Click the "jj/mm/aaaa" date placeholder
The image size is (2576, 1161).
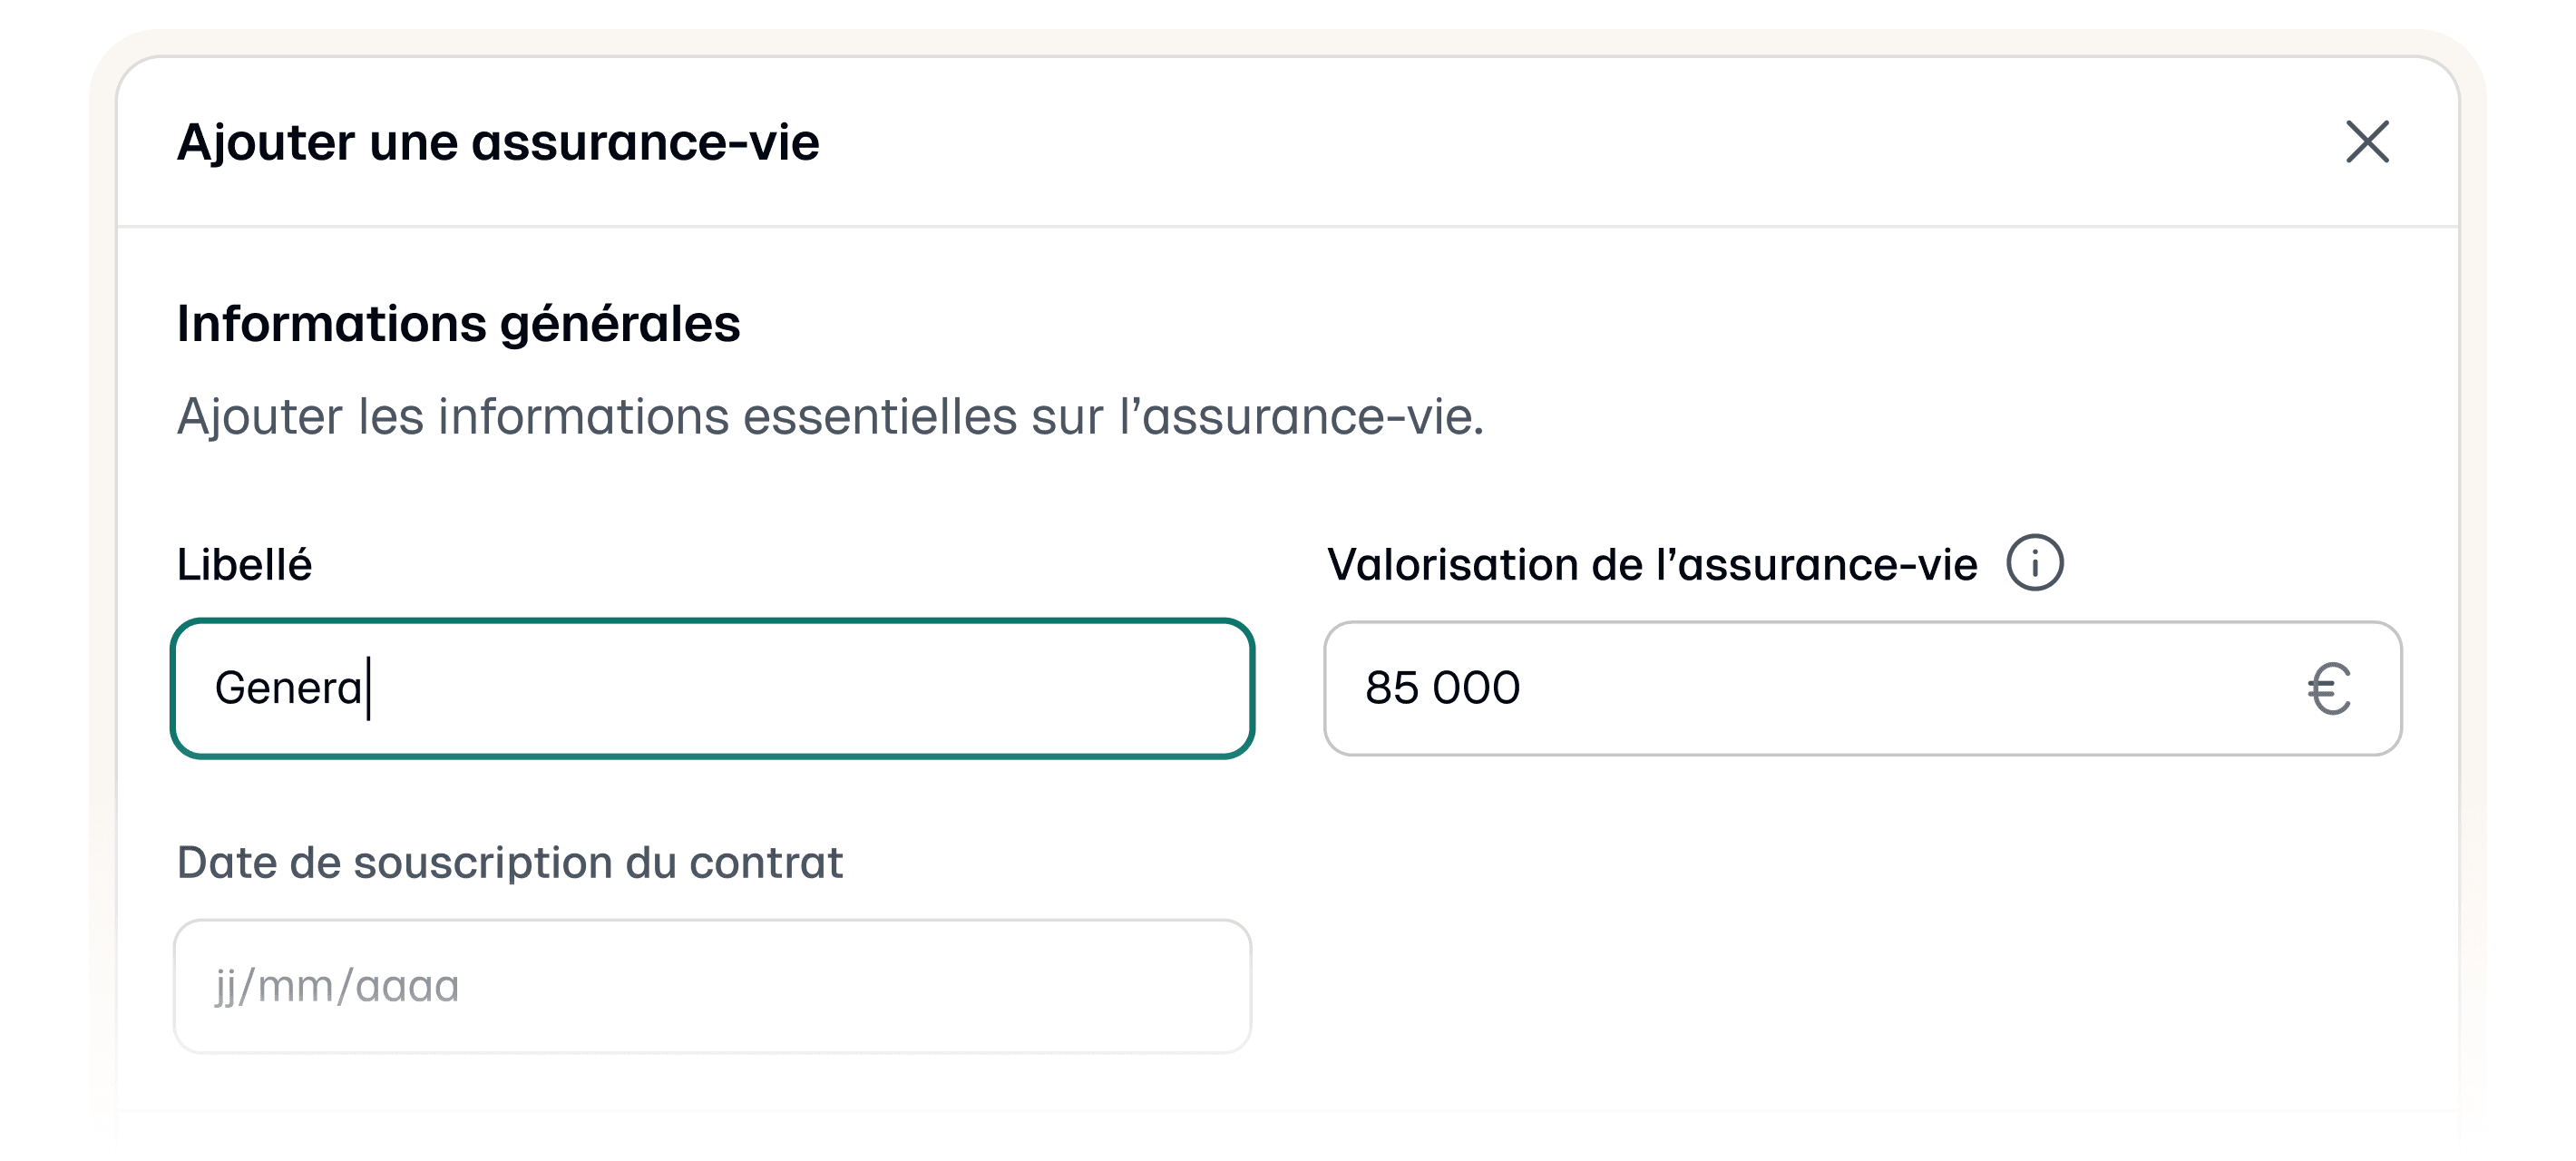coord(337,987)
